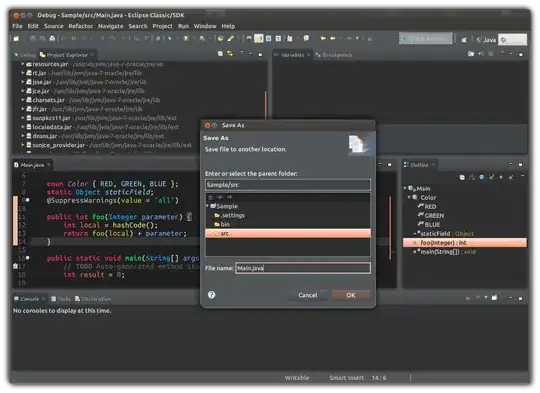Open the File menu
540x393 pixels.
tap(17, 26)
